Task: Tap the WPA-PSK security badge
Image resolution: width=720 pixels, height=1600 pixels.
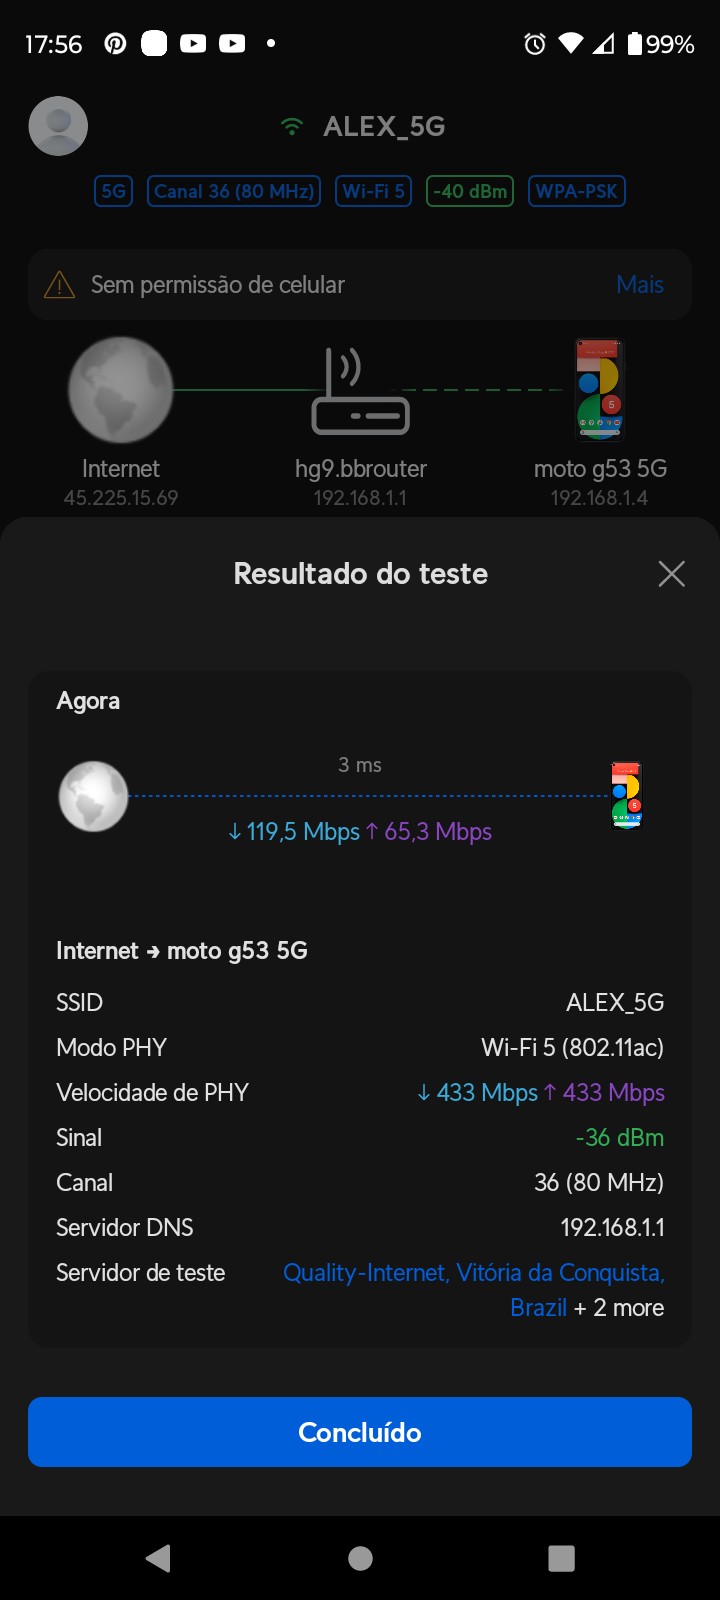Action: coord(577,191)
